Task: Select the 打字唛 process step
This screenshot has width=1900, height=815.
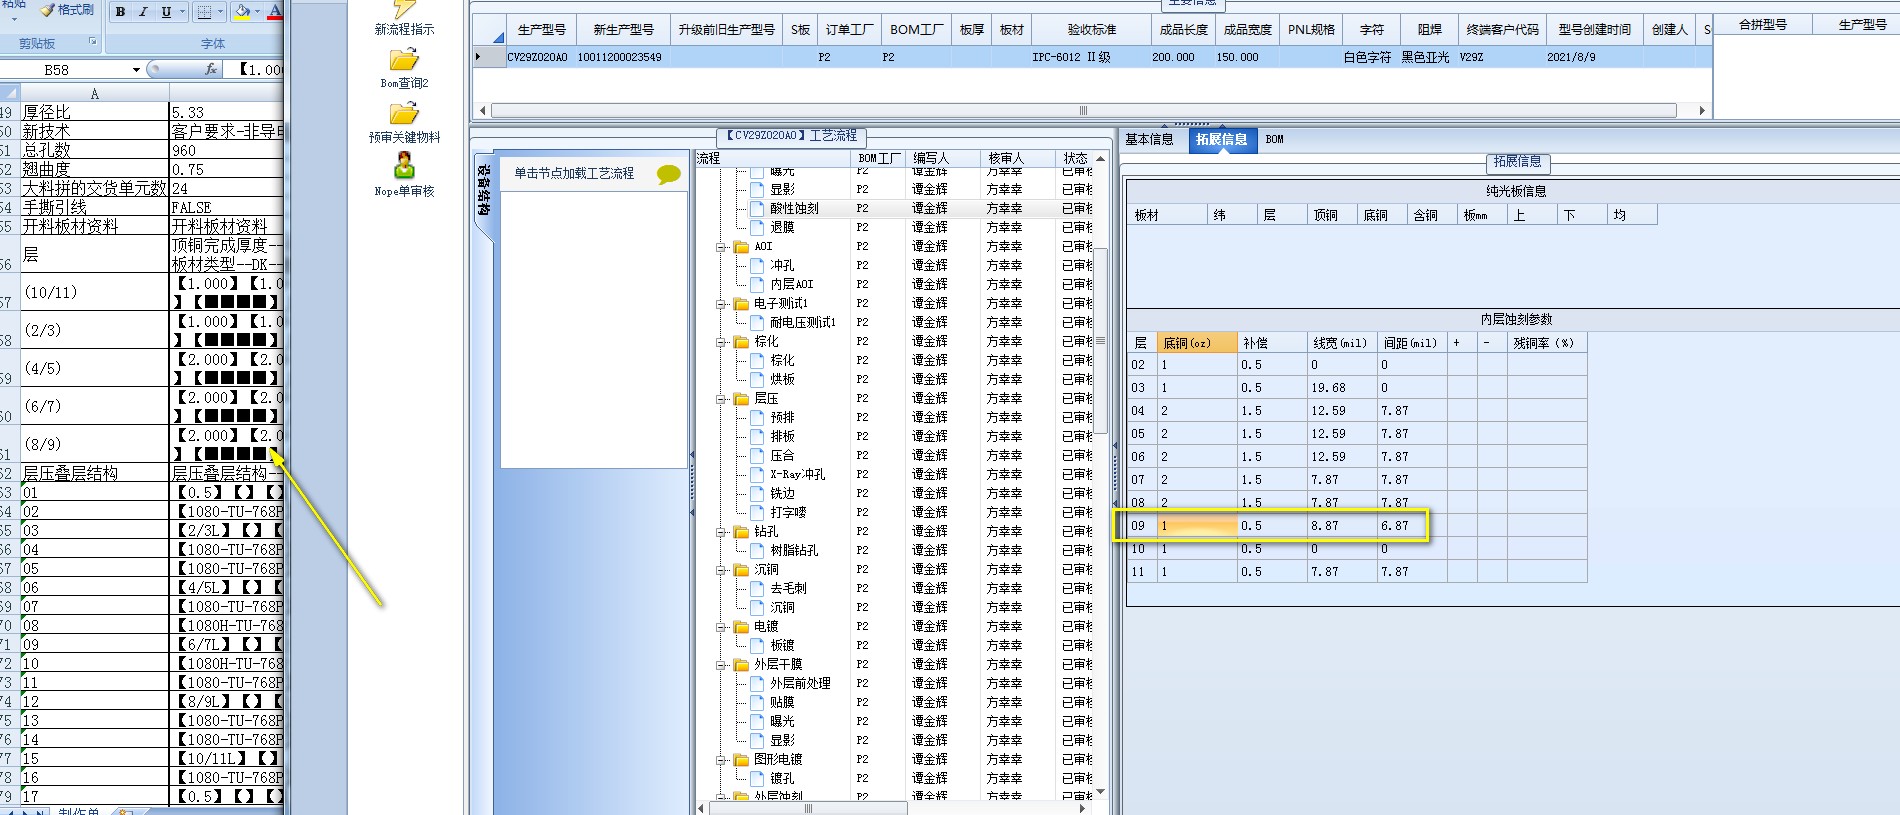Action: [x=788, y=513]
